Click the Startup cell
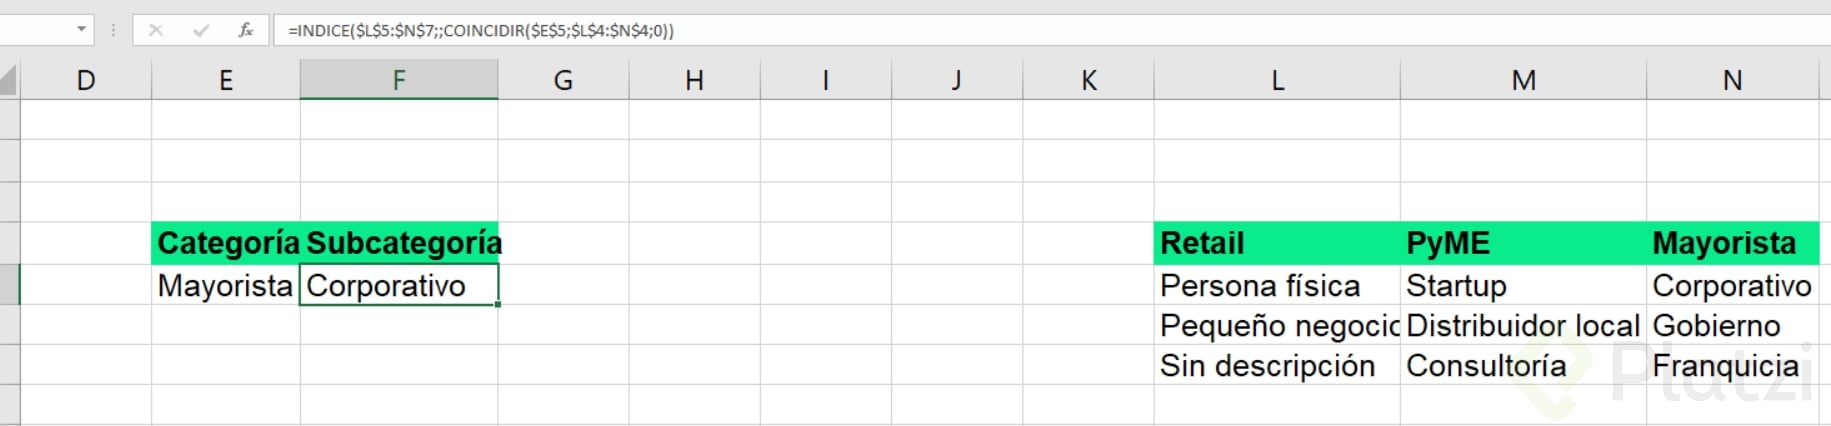The height and width of the screenshot is (426, 1831). coord(1523,286)
